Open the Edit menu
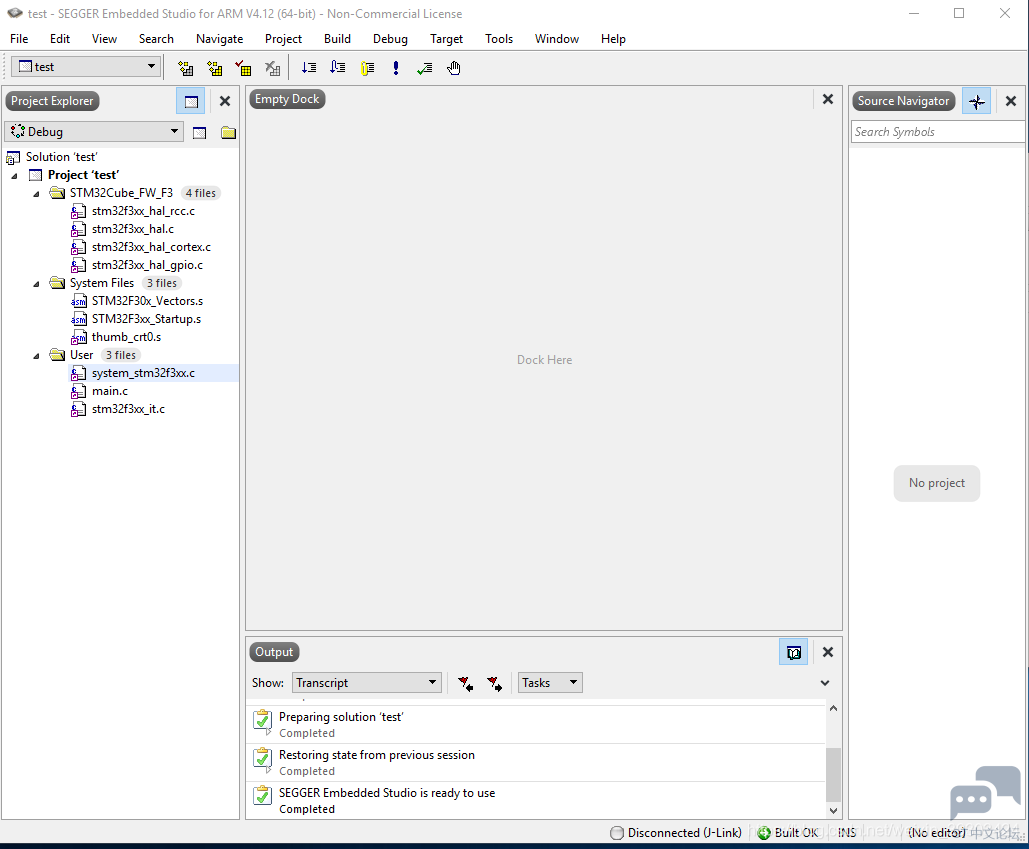 (x=60, y=39)
